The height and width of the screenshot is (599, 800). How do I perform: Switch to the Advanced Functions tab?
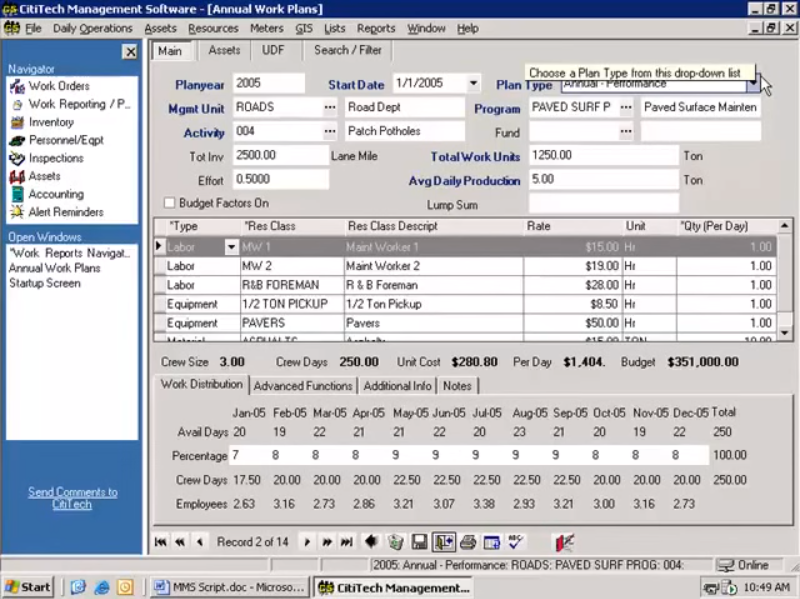click(303, 385)
